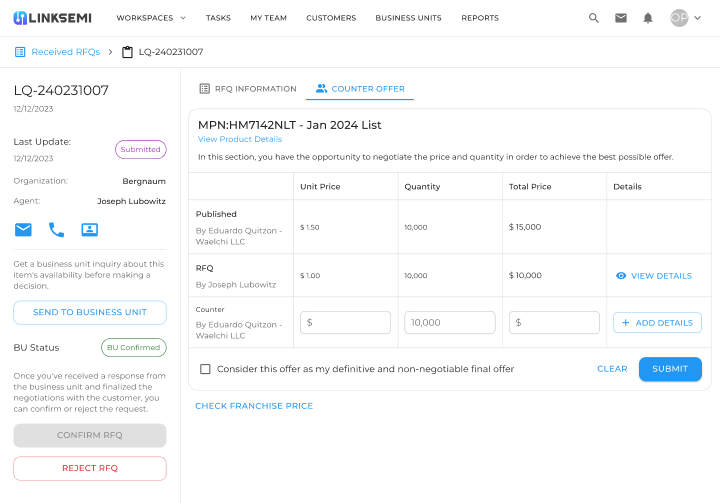The width and height of the screenshot is (720, 503).
Task: Email the agent via envelope icon
Action: [23, 229]
